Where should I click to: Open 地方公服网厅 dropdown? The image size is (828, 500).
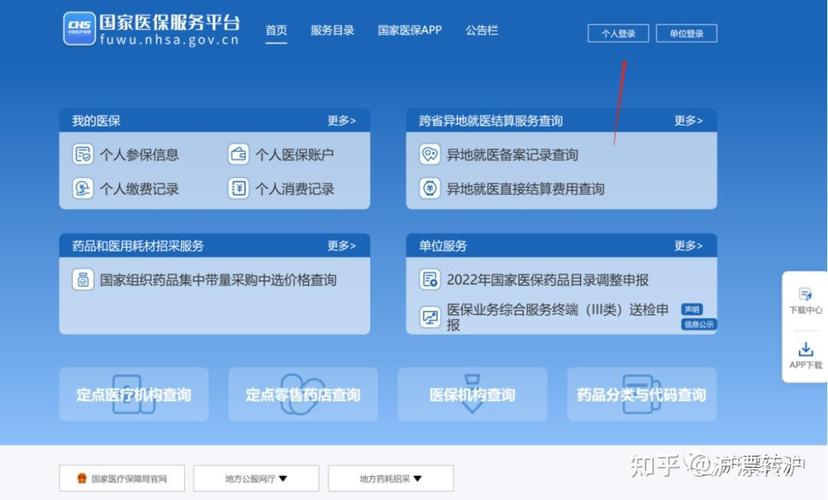click(256, 478)
